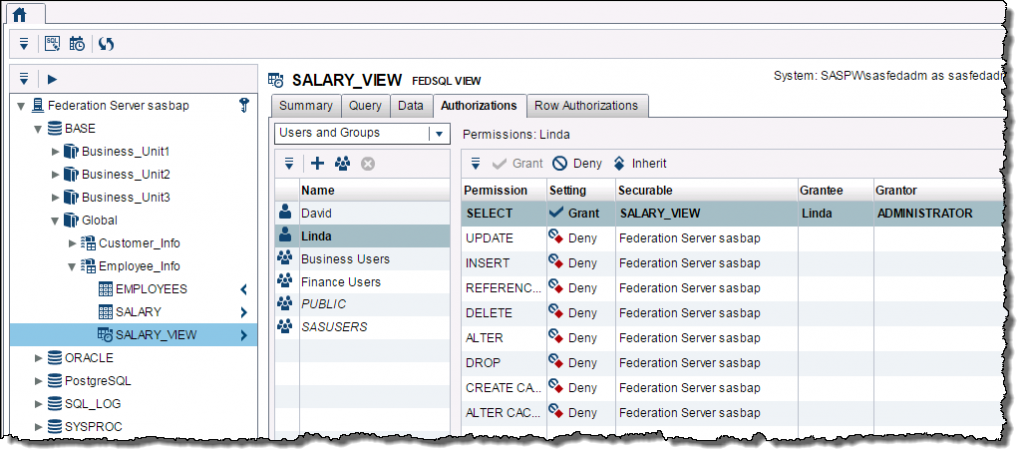Select the UPDATE permission row
Image resolution: width=1024 pixels, height=456 pixels.
pos(490,238)
